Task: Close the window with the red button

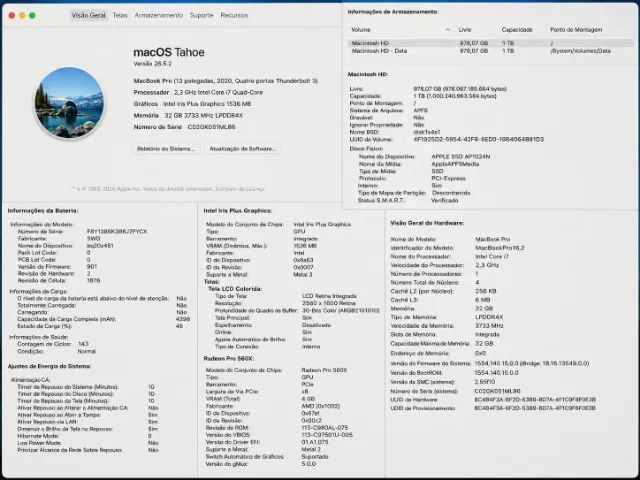Action: point(12,16)
